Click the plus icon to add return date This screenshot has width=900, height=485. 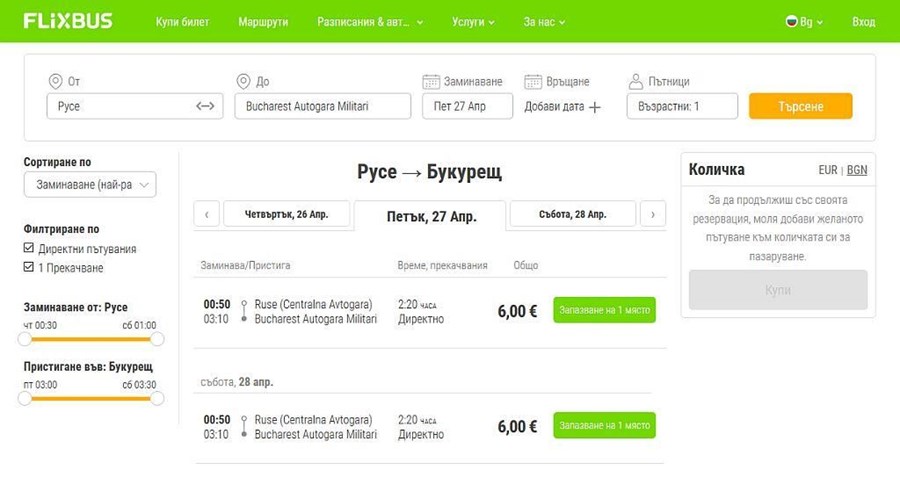pyautogui.click(x=595, y=107)
